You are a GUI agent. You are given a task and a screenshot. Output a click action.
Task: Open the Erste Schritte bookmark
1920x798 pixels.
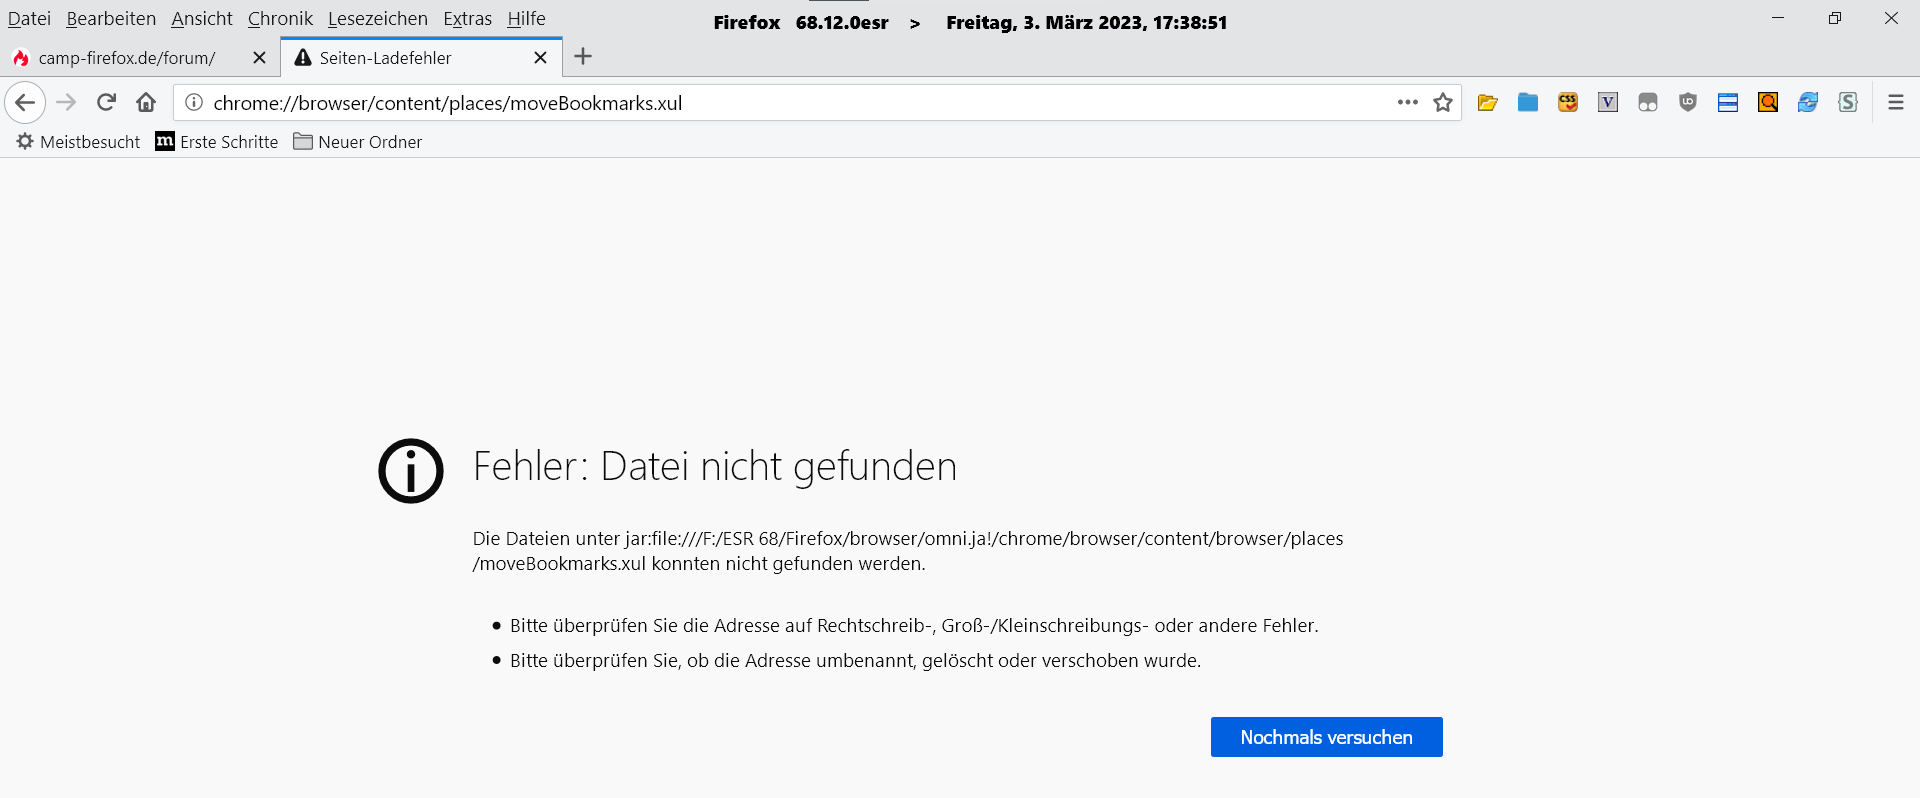click(x=217, y=142)
